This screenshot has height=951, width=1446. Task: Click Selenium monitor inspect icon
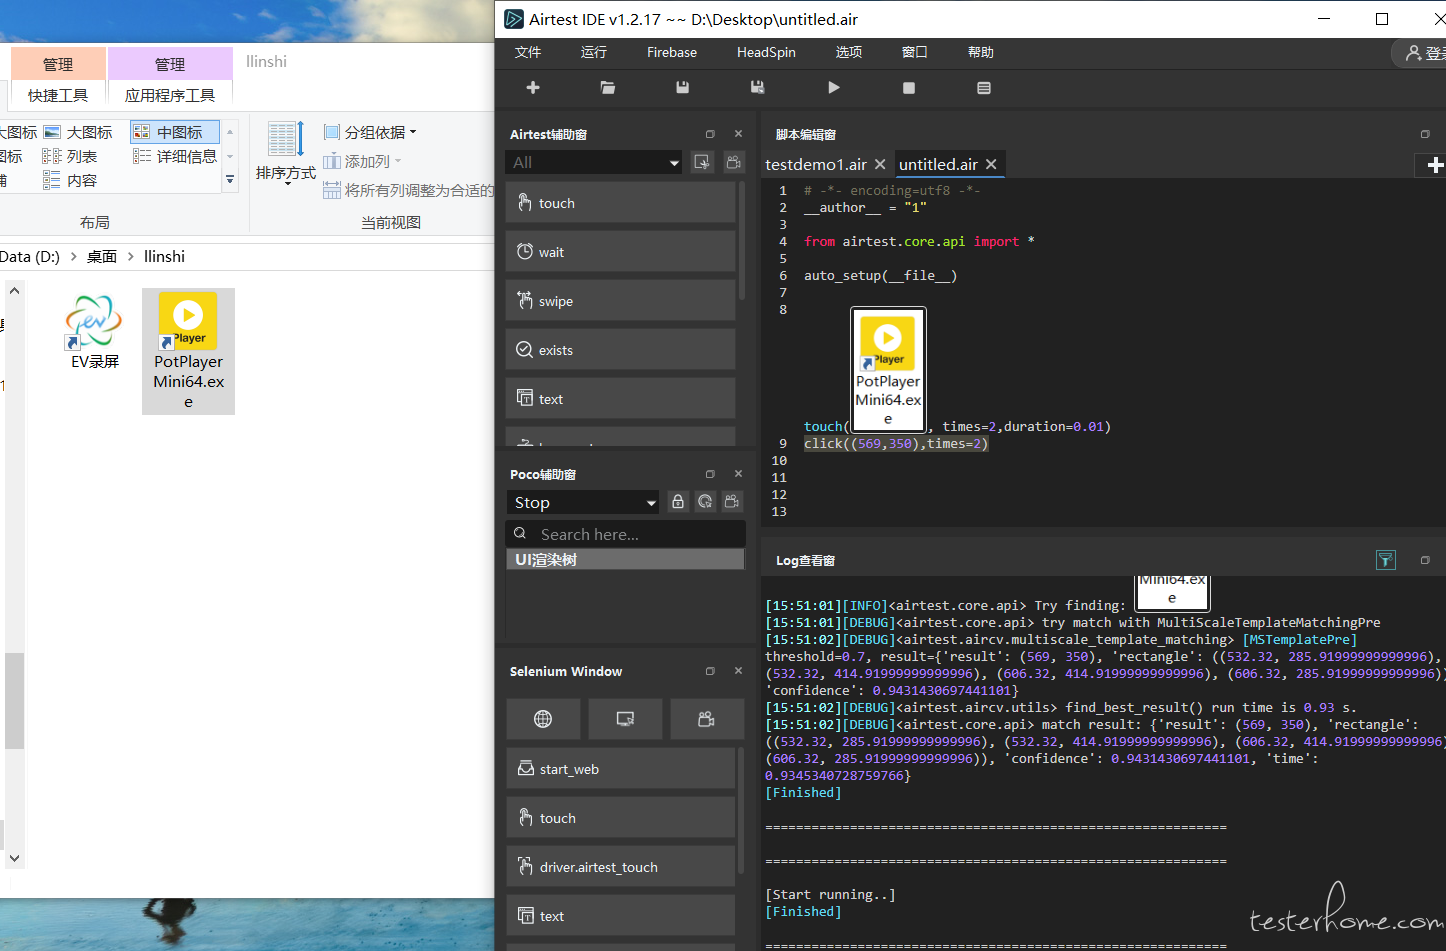pos(625,718)
